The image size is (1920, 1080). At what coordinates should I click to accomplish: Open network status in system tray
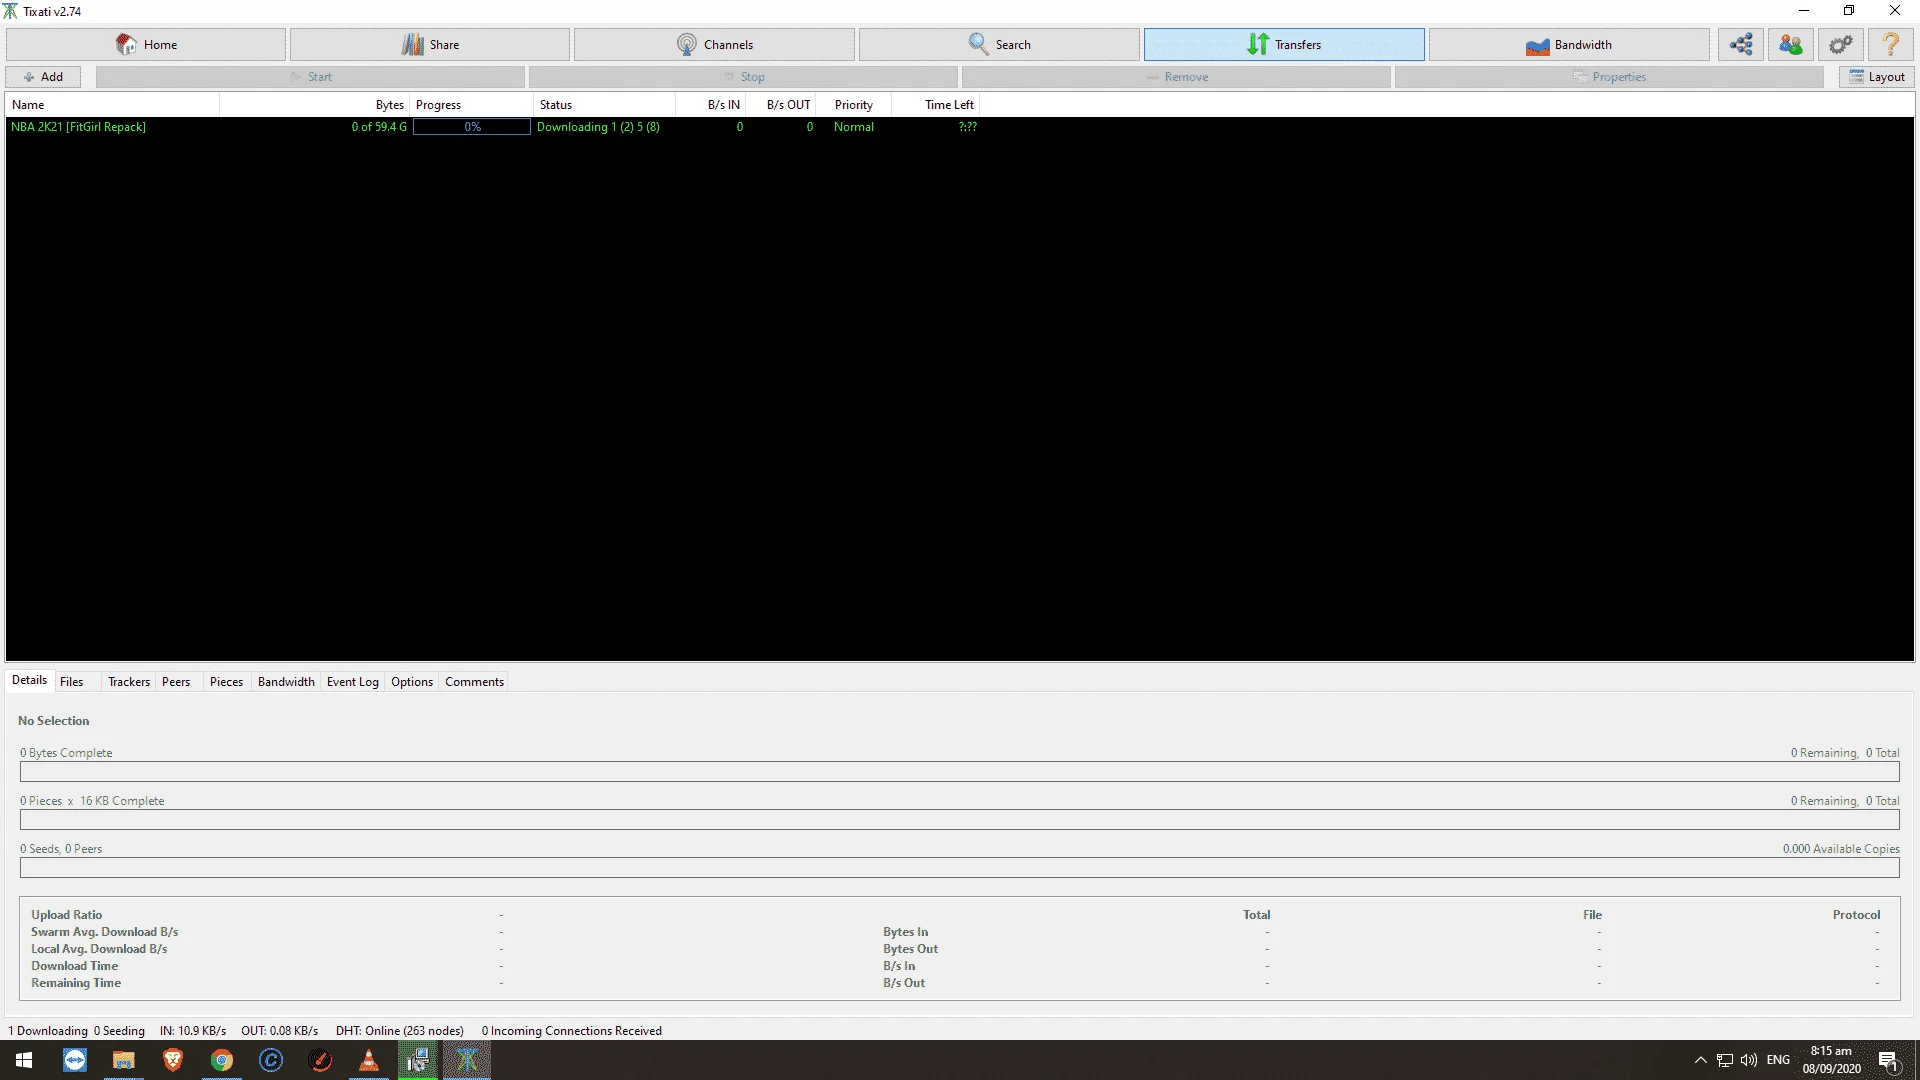1725,1060
